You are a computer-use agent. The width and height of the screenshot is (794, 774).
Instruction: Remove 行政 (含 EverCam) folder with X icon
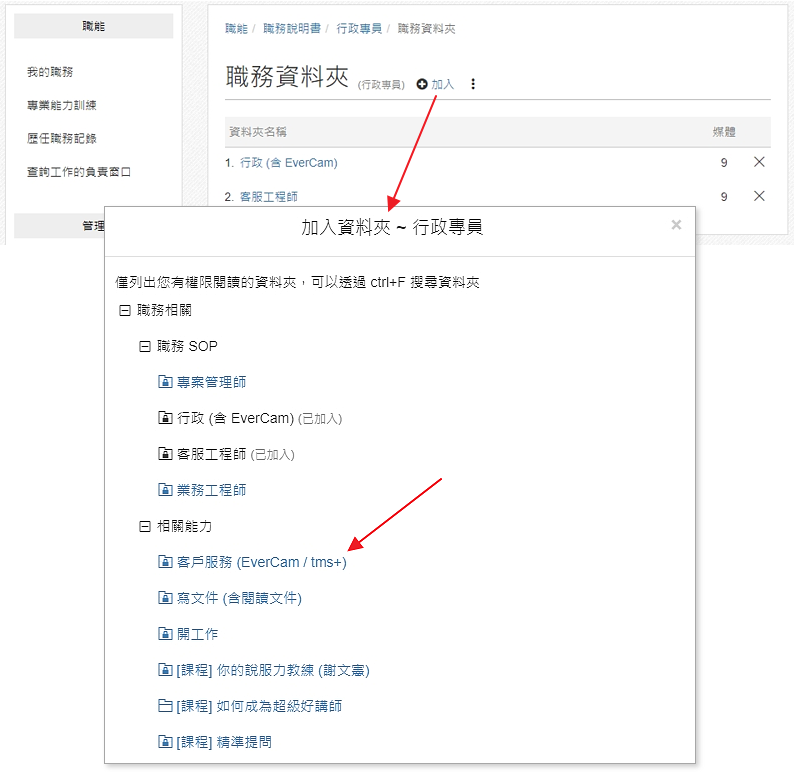coord(759,162)
